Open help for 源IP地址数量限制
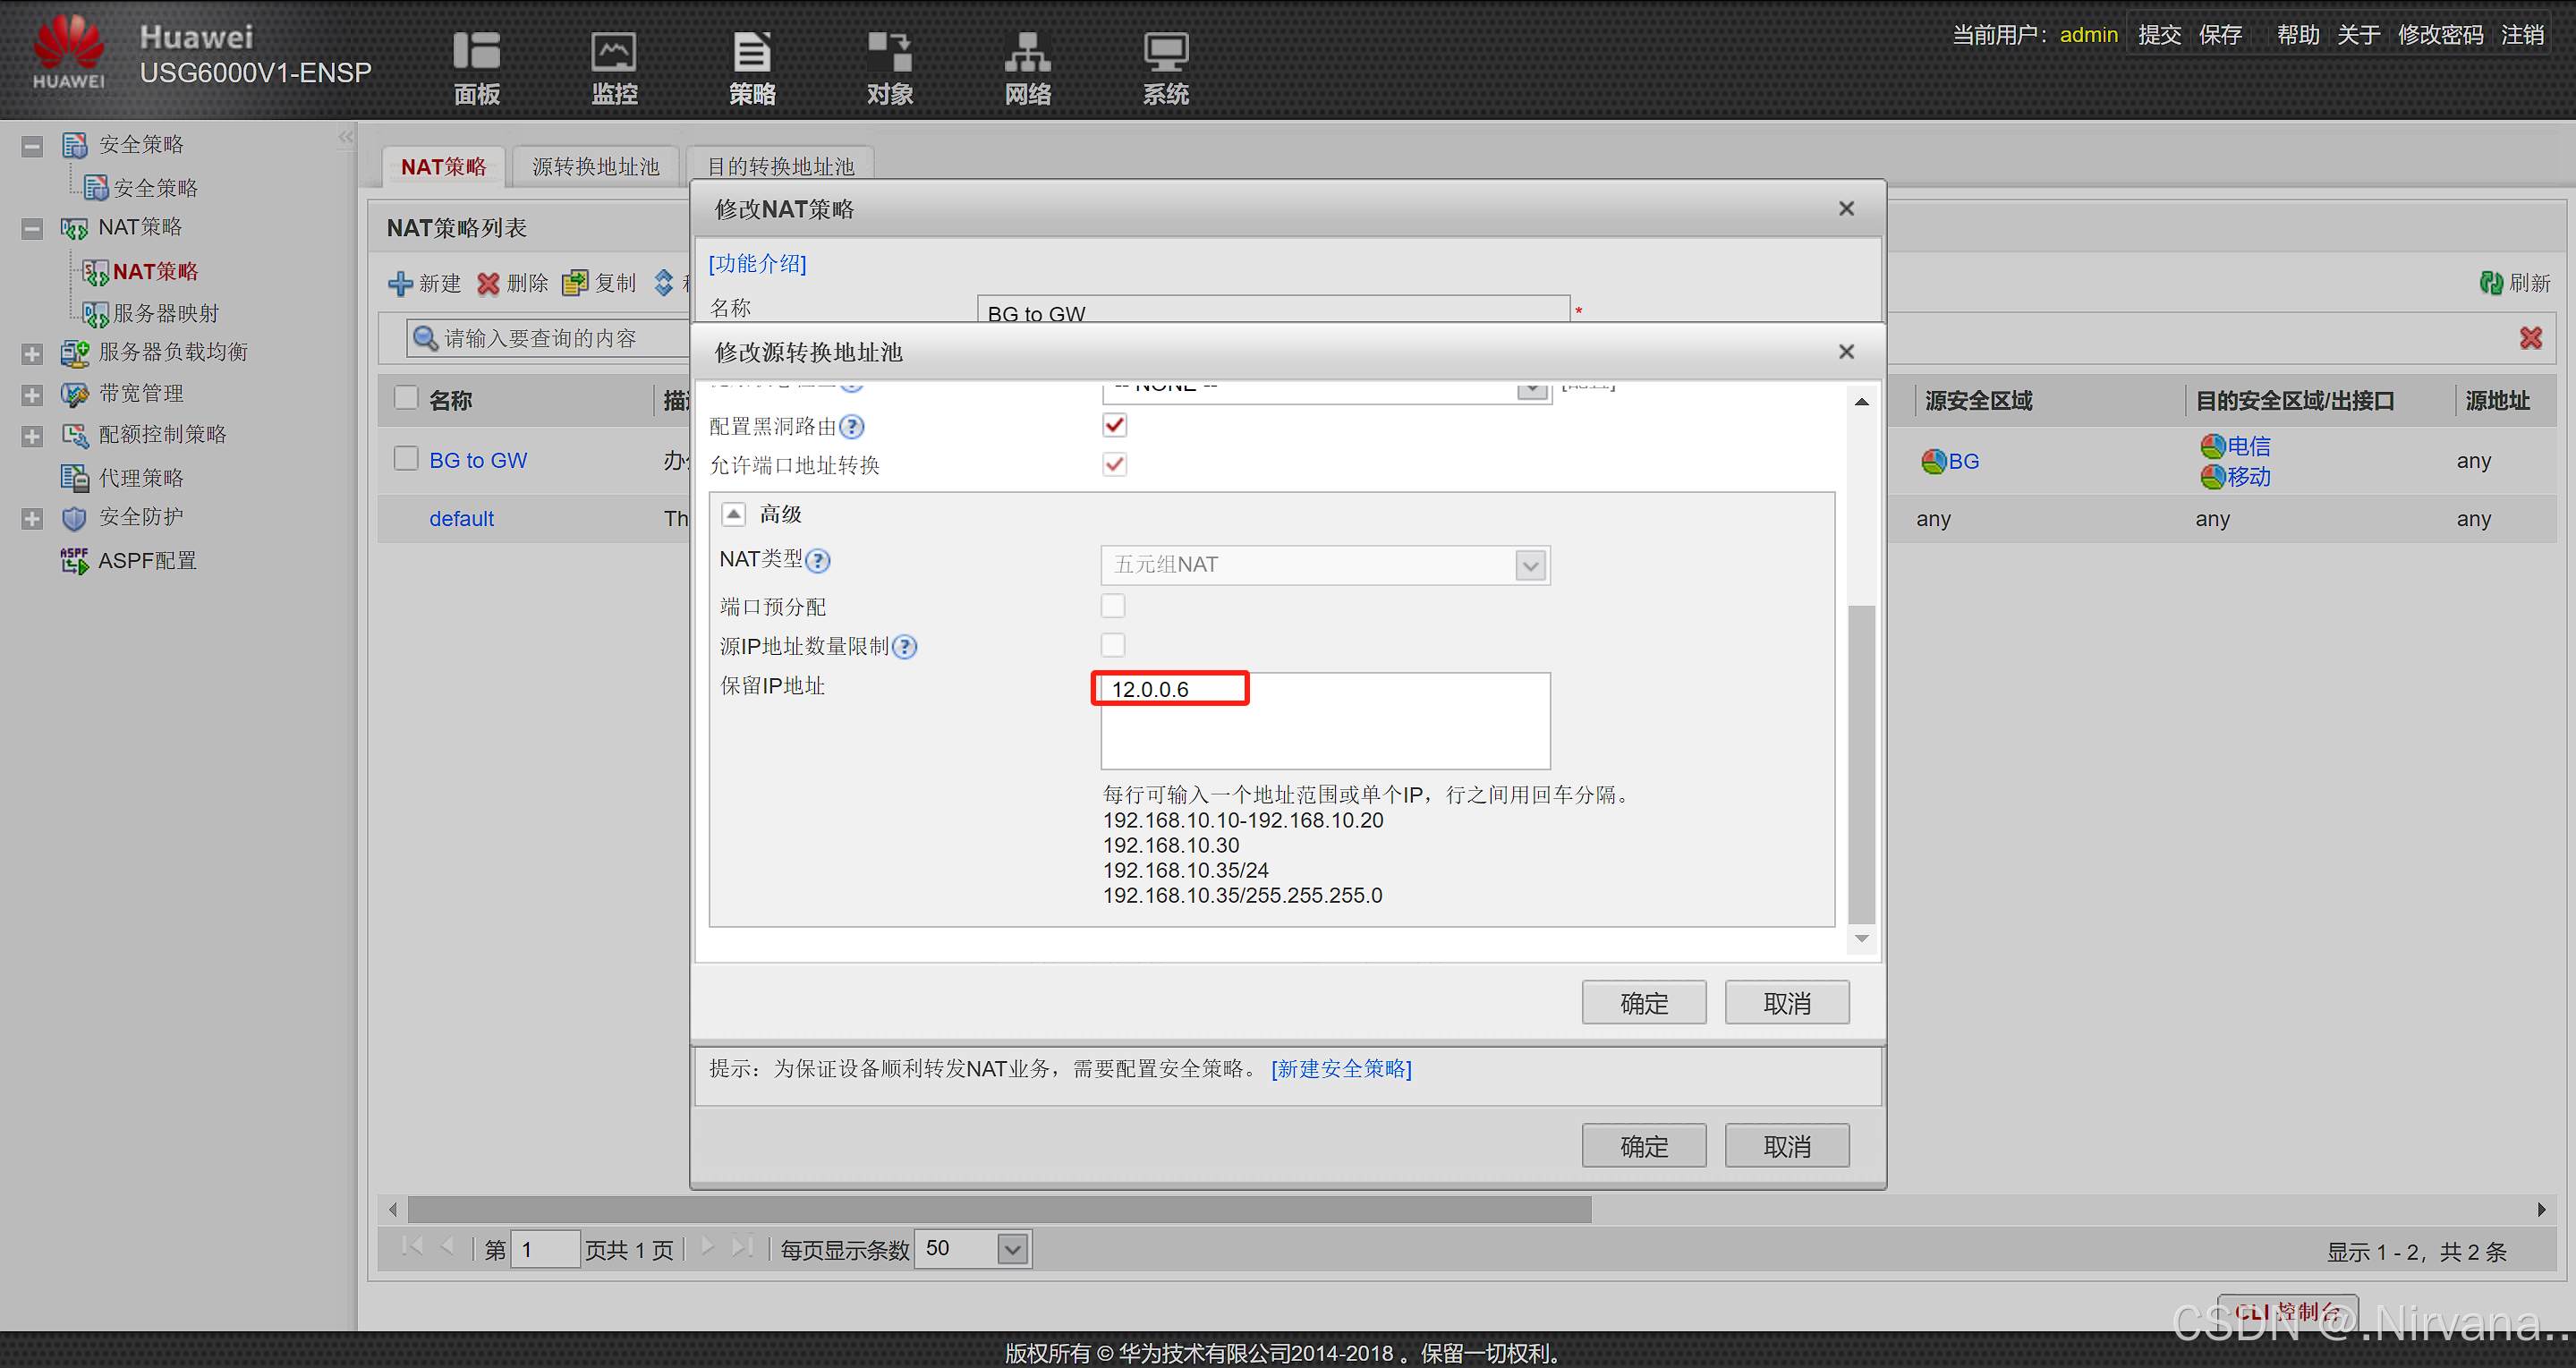The image size is (2576, 1368). click(x=904, y=647)
